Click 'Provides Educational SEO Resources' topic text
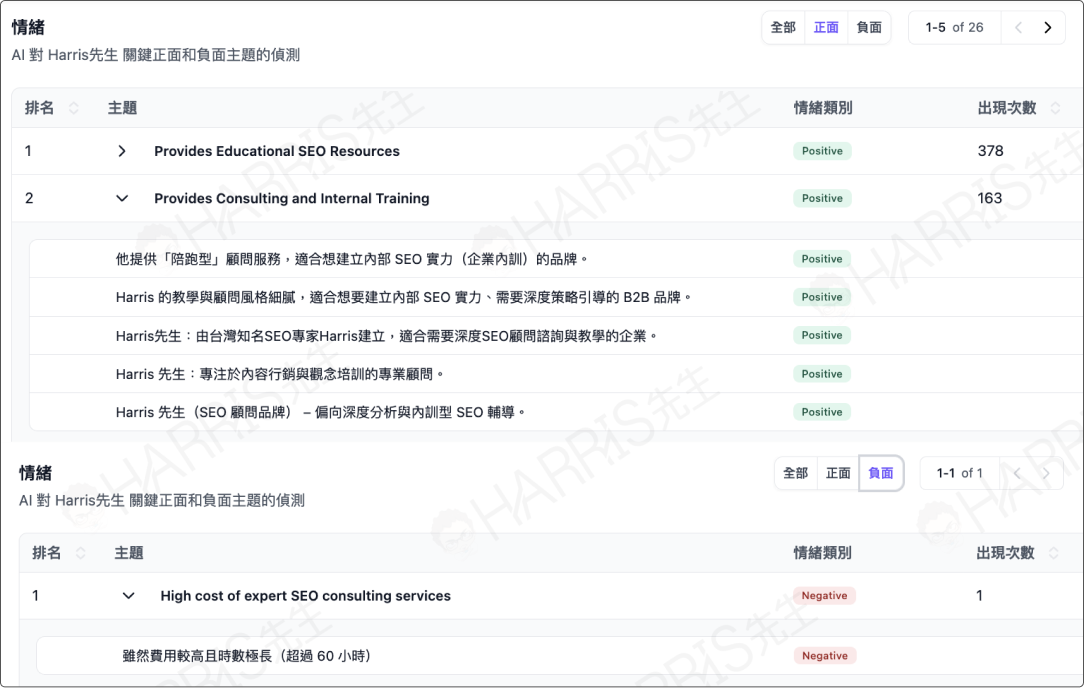Screen dimensions: 1084x688 point(277,151)
